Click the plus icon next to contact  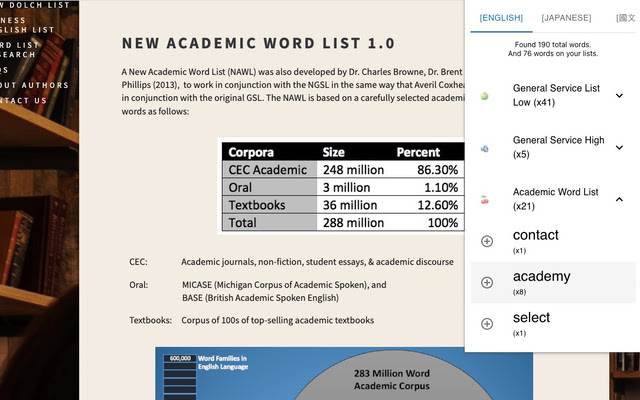pyautogui.click(x=487, y=241)
